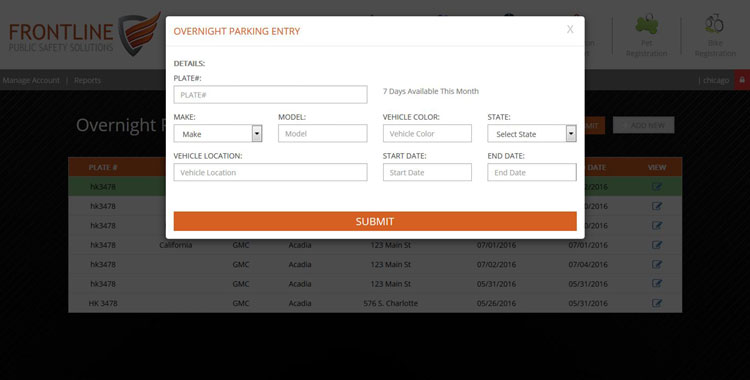Screen dimensions: 750x380
Task: Click the HK 3478 plate cell
Action: click(103, 303)
